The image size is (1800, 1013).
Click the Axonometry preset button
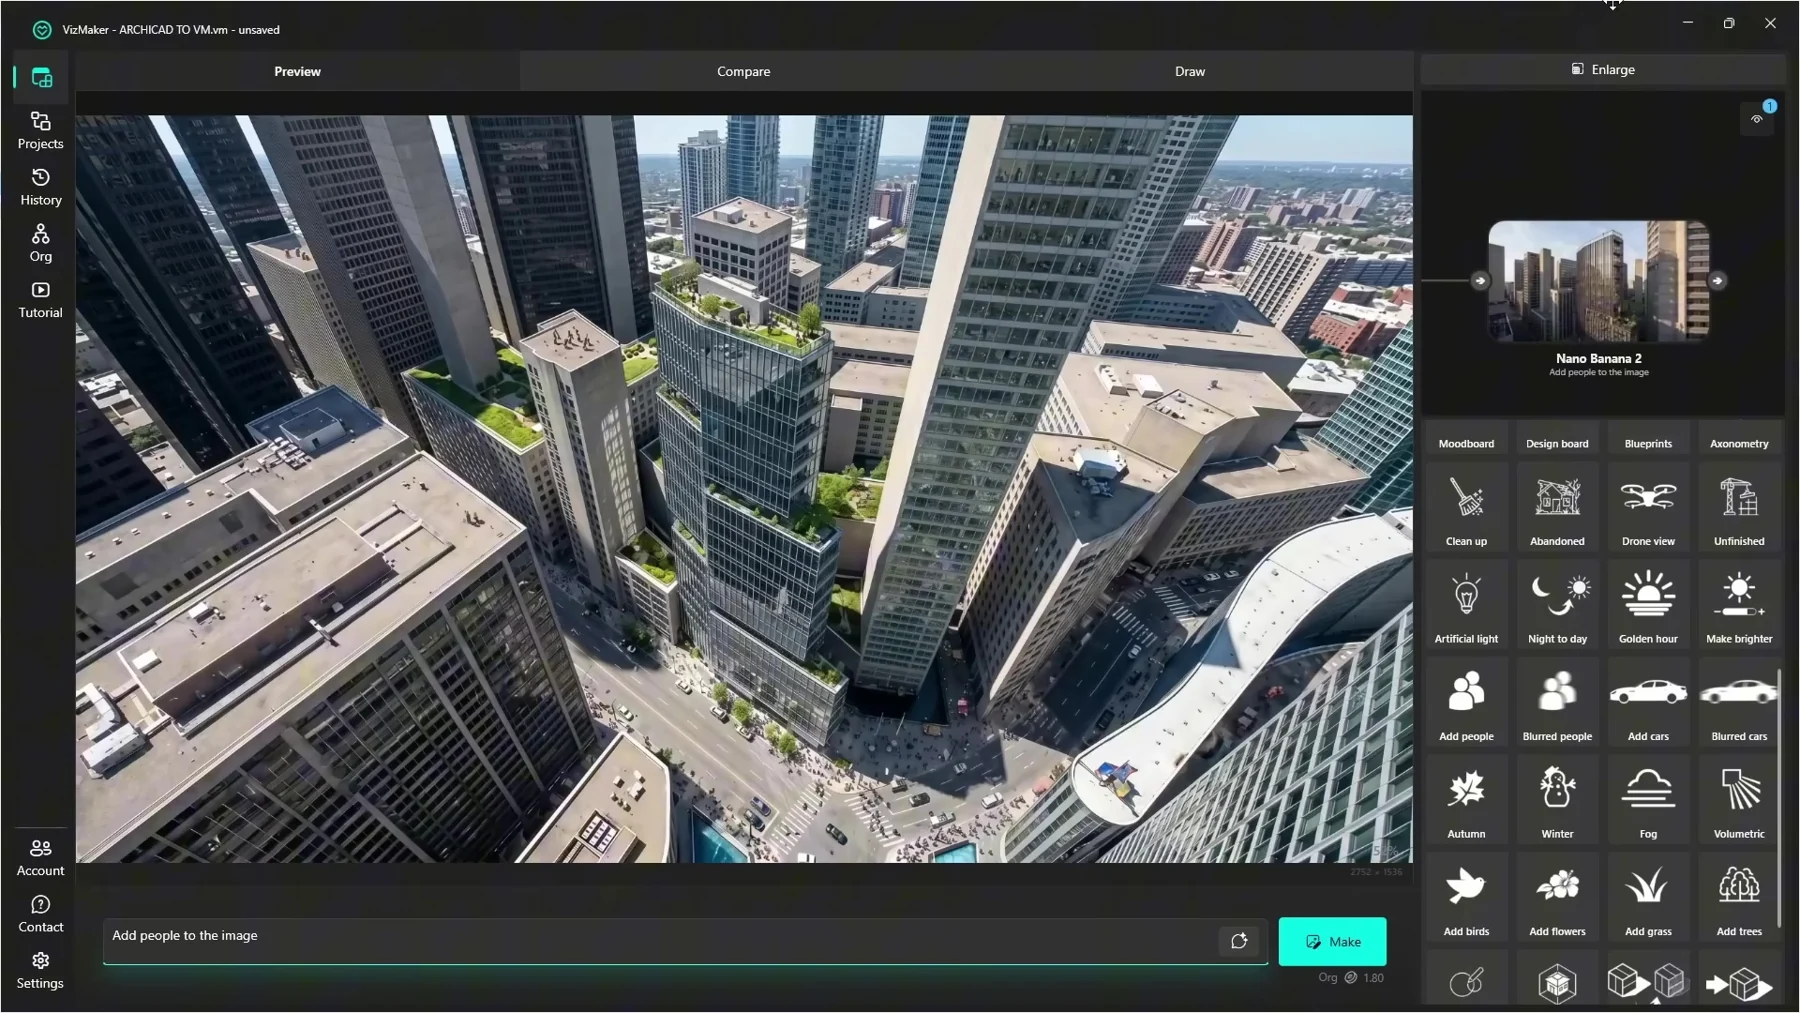(x=1739, y=443)
